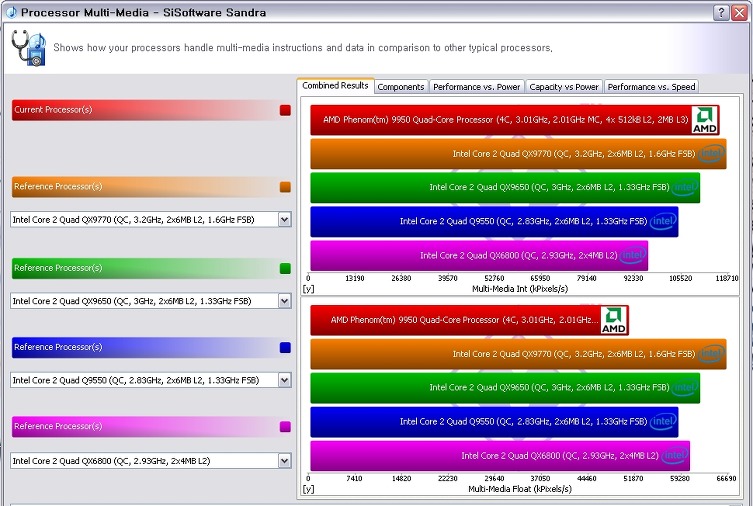Click the blue Reference Processor color swatch
Viewport: 753px width, 506px height.
[285, 348]
